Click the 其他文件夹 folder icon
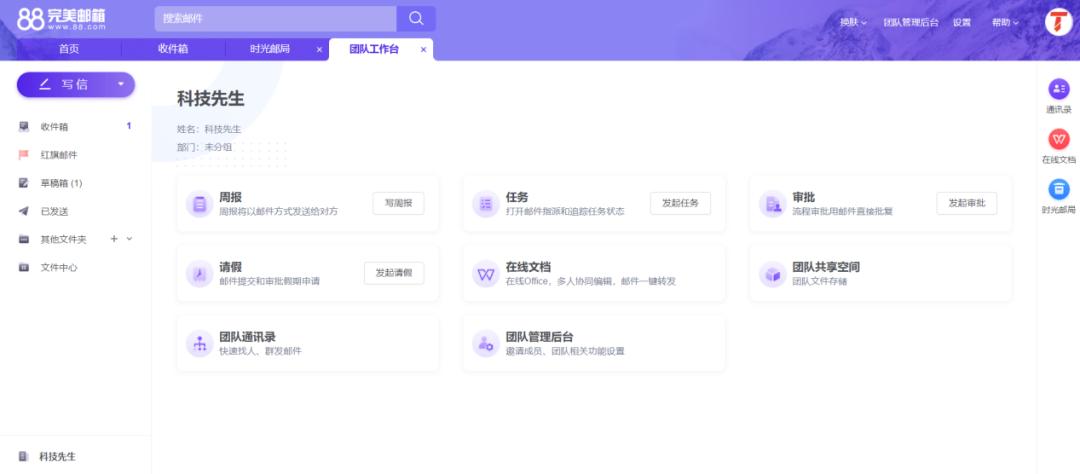 click(24, 239)
